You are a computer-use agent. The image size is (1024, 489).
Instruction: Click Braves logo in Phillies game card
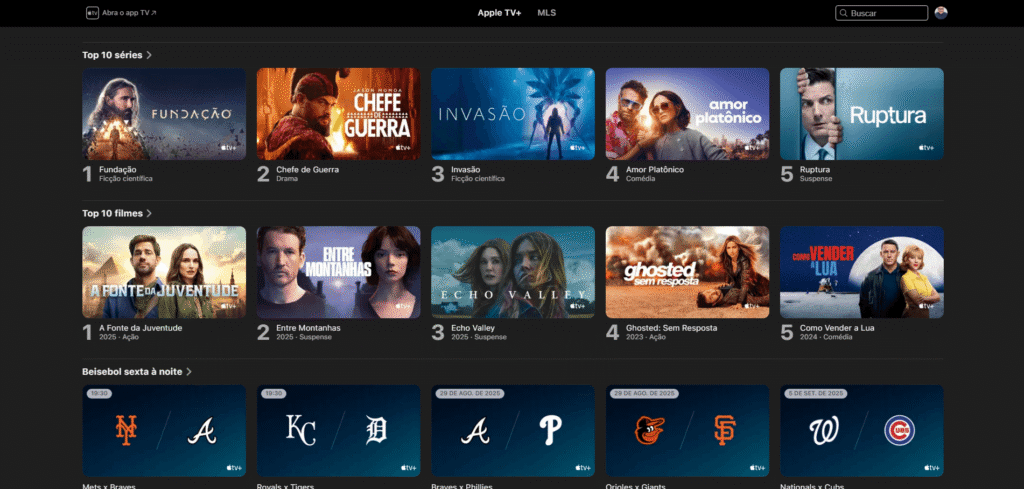(x=475, y=431)
